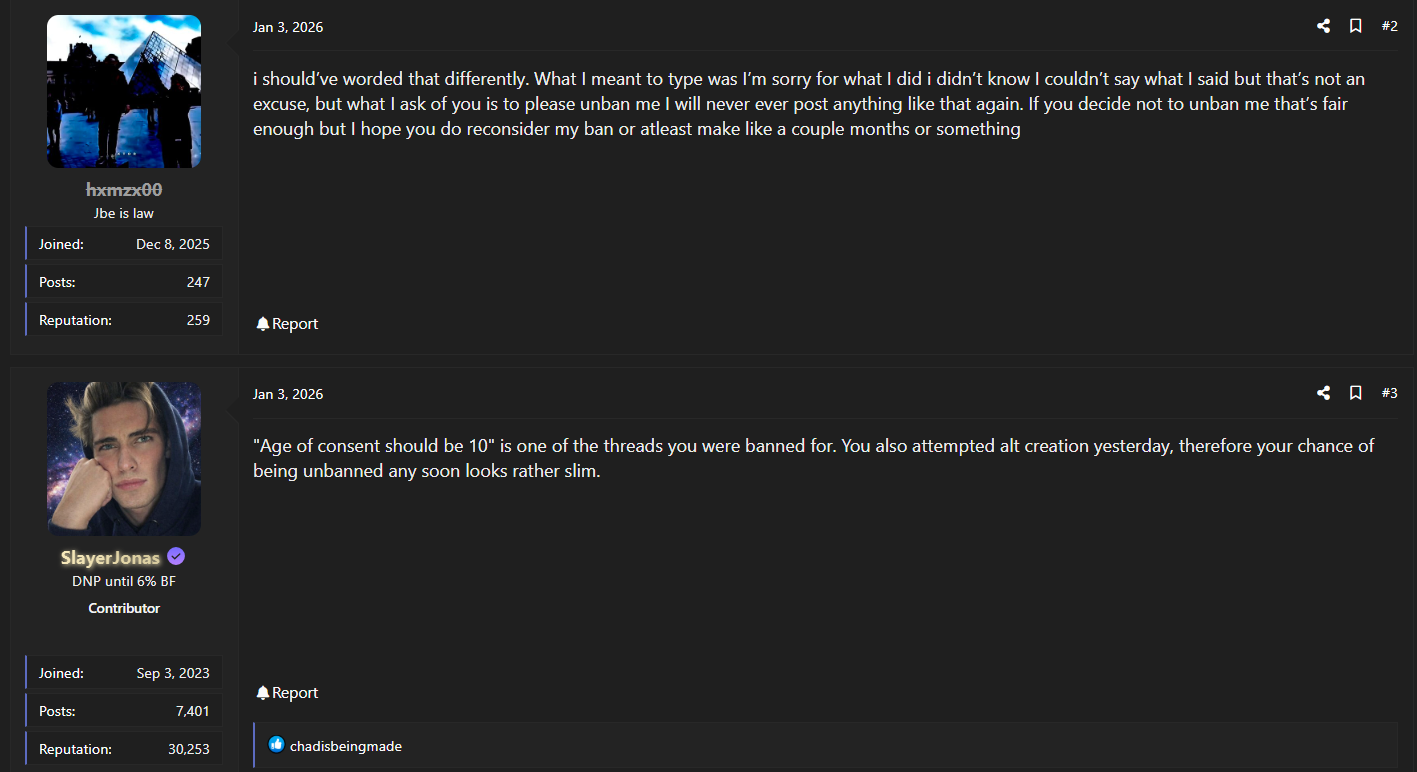The image size is (1417, 772).
Task: Click the bell icon to report SlayerJonas's post
Action: (263, 693)
